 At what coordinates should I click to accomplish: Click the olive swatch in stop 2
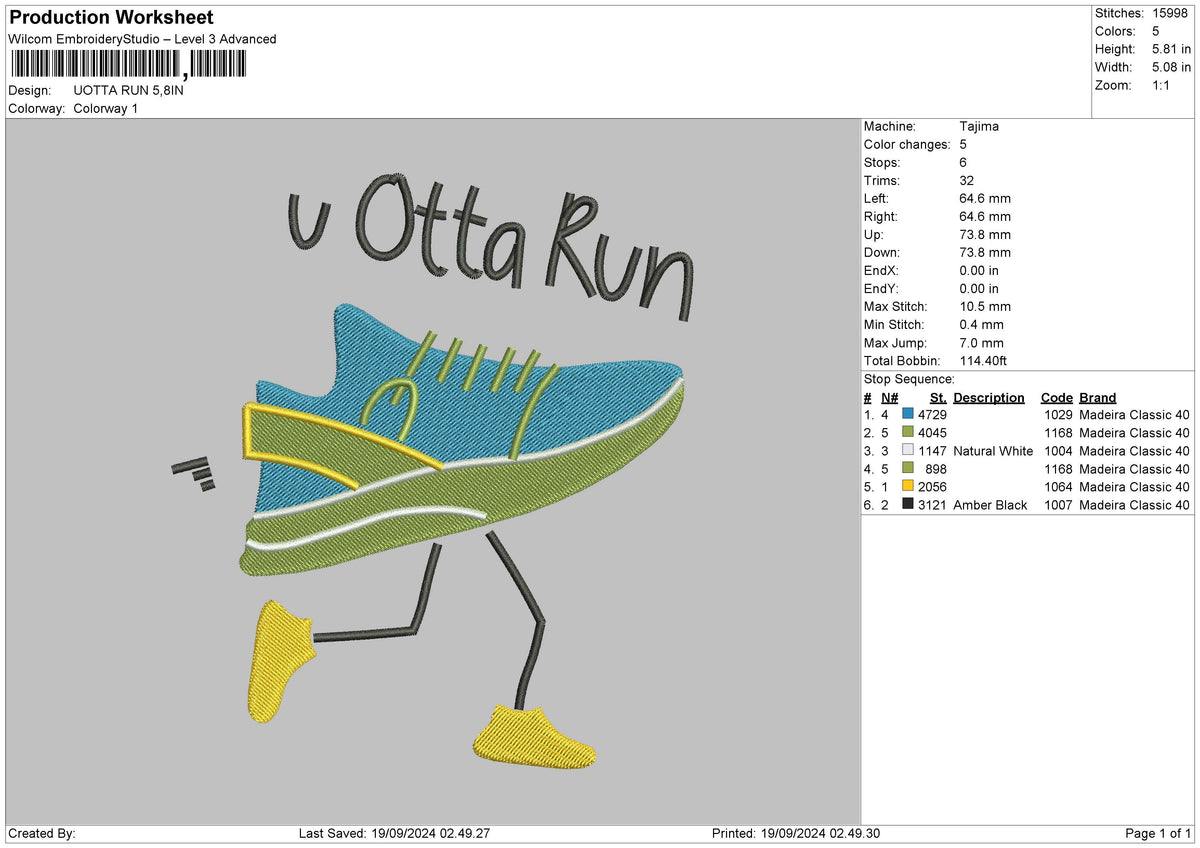(908, 433)
